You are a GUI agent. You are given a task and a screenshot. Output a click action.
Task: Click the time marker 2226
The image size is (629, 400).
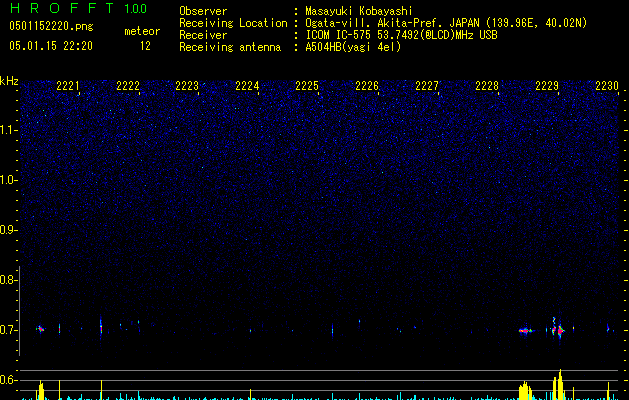click(x=367, y=85)
